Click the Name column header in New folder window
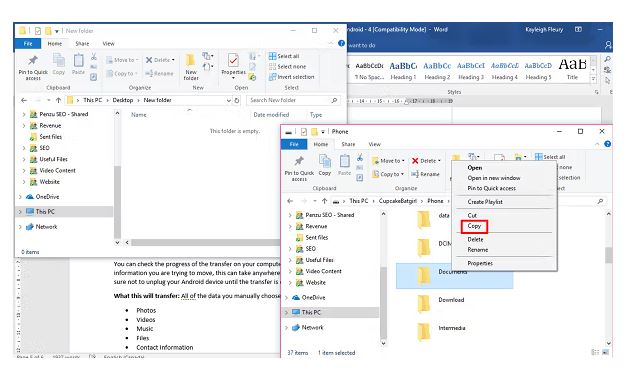Viewport: 626px width, 381px height. click(139, 115)
